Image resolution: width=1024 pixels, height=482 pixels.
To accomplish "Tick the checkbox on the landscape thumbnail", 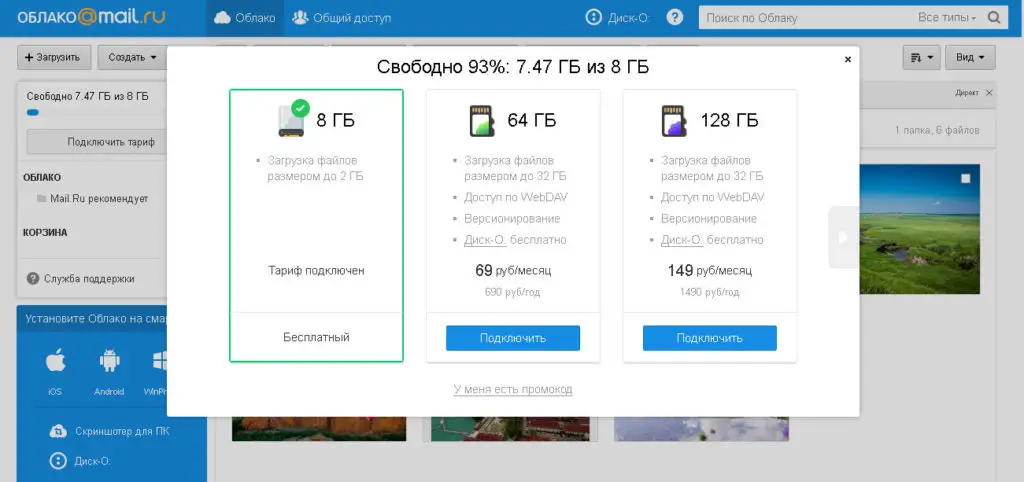I will 965,179.
